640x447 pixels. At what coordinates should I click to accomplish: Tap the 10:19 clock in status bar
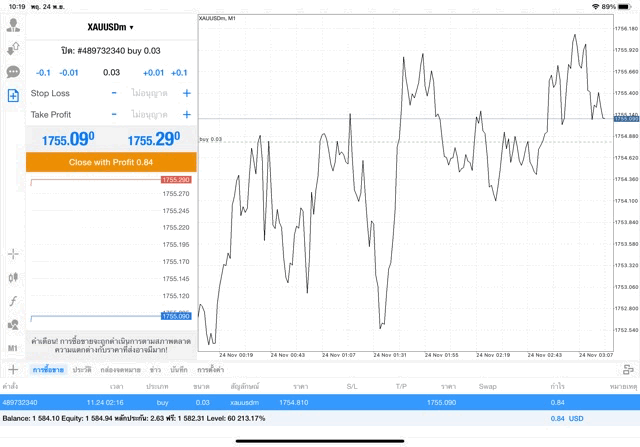[17, 7]
